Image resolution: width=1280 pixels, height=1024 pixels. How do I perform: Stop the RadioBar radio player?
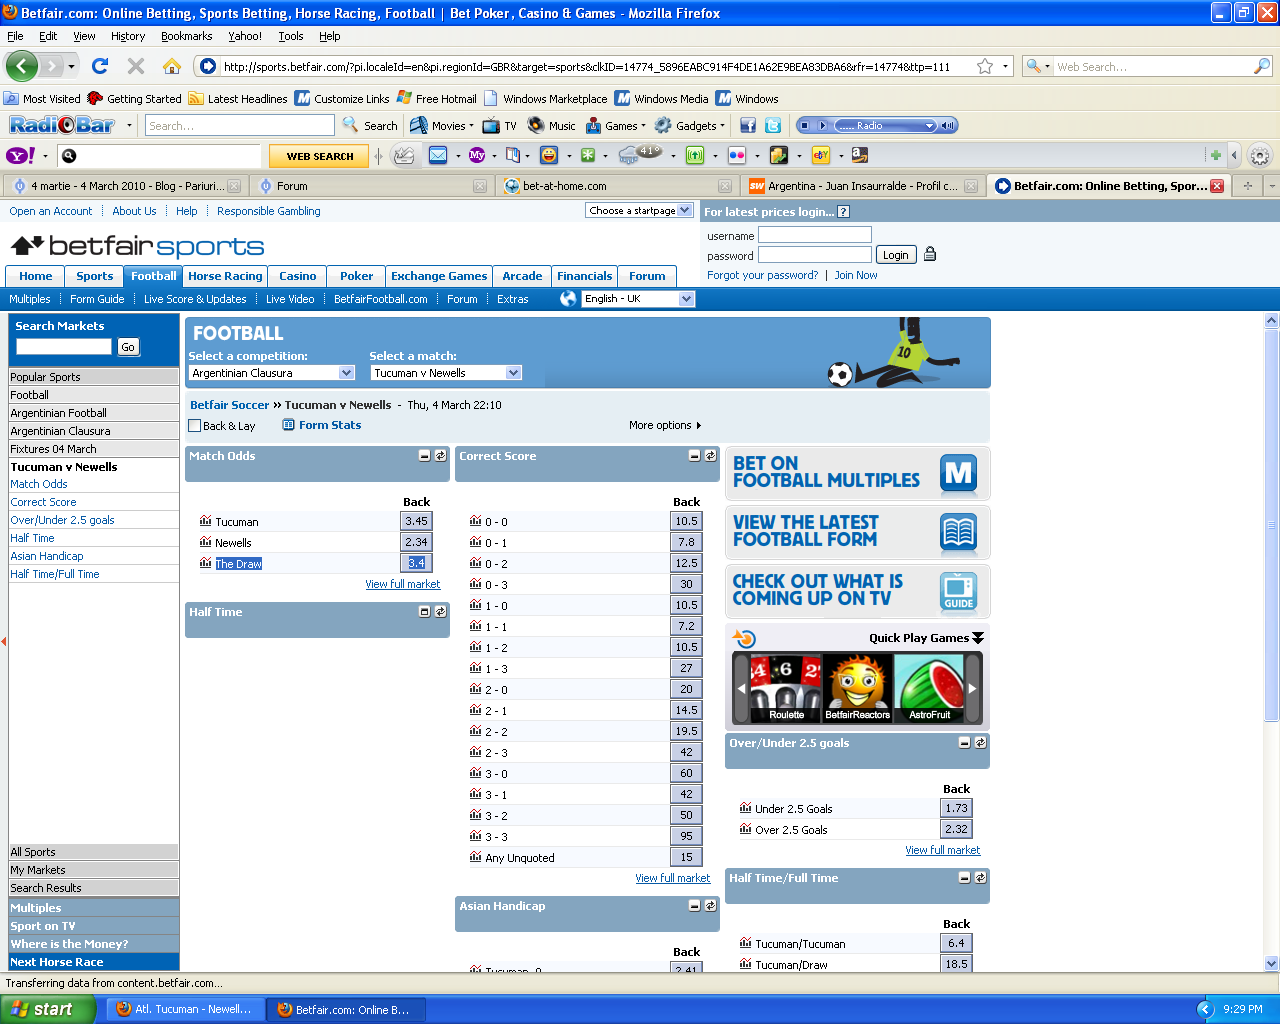point(804,126)
